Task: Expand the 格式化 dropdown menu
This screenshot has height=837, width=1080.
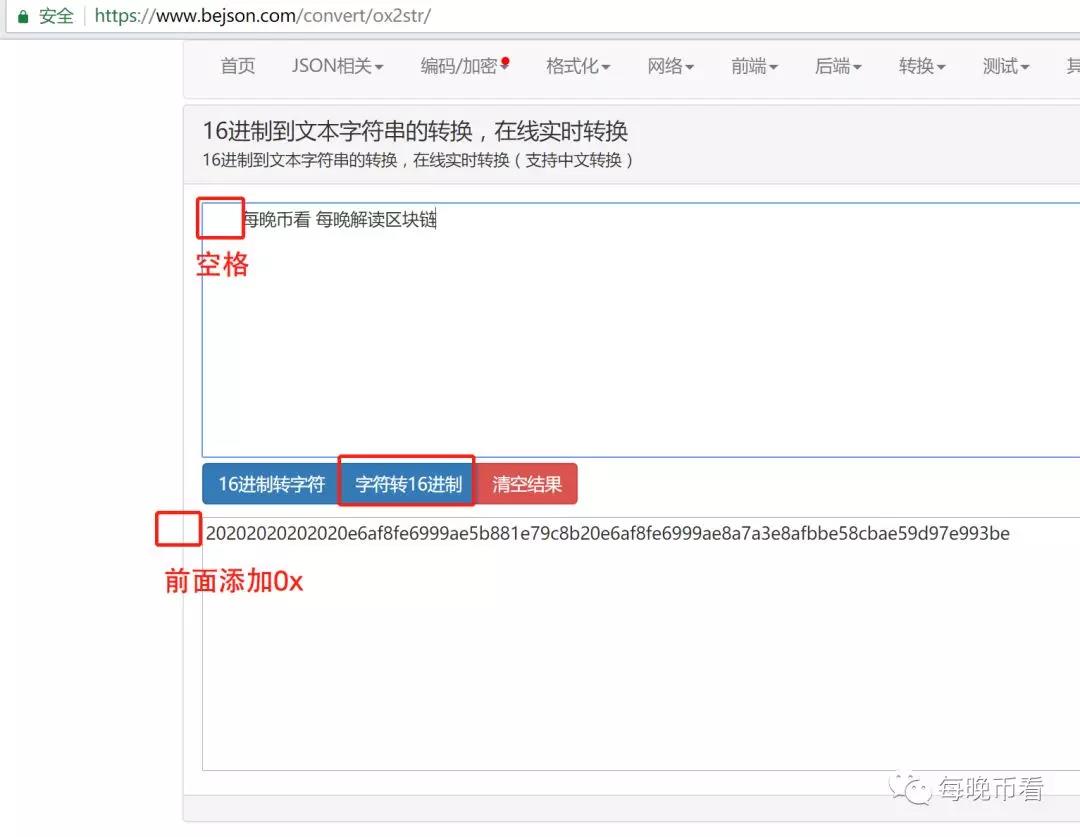Action: pyautogui.click(x=578, y=66)
